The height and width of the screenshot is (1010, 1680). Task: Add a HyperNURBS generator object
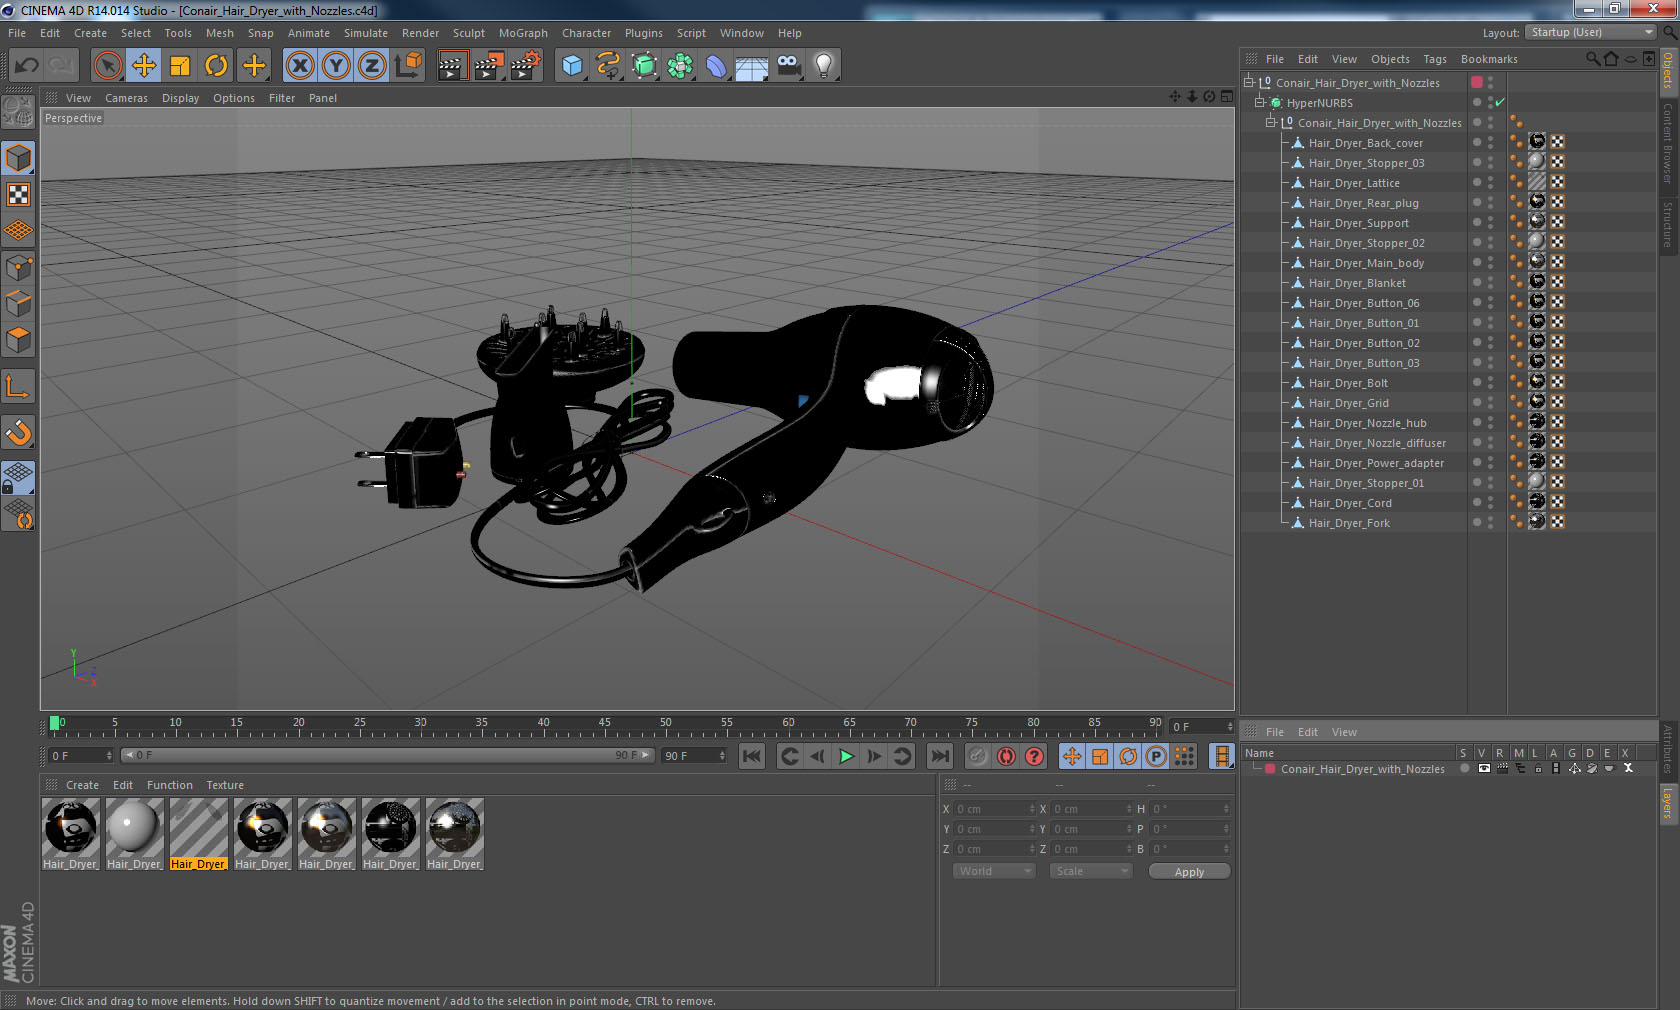click(644, 66)
